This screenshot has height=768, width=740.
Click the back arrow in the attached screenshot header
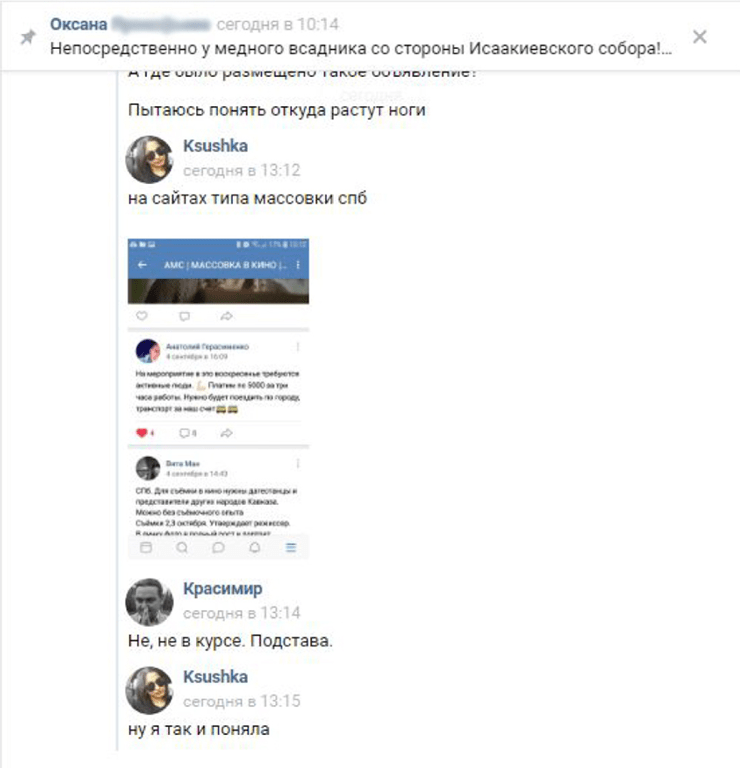click(x=142, y=265)
